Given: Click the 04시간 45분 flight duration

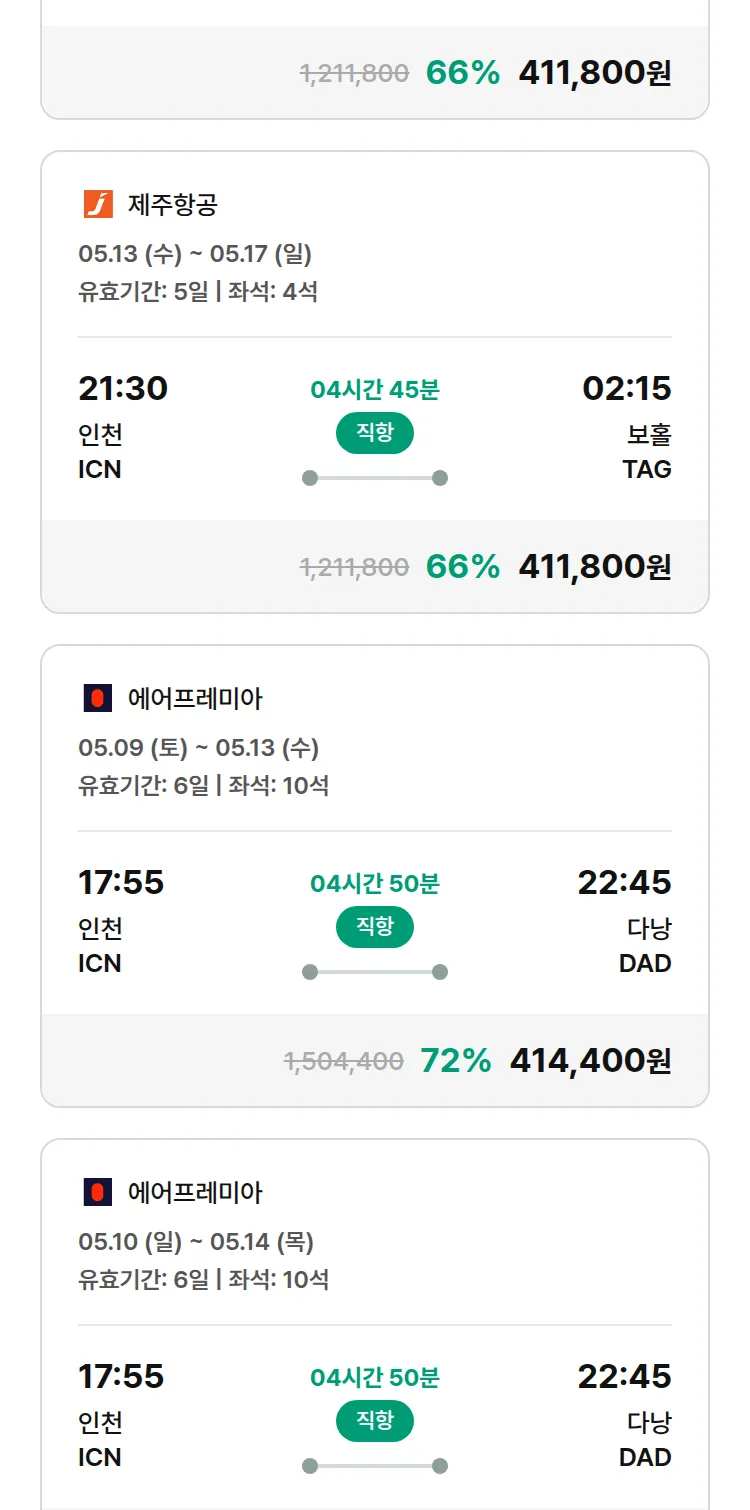Looking at the screenshot, I should click(x=374, y=390).
